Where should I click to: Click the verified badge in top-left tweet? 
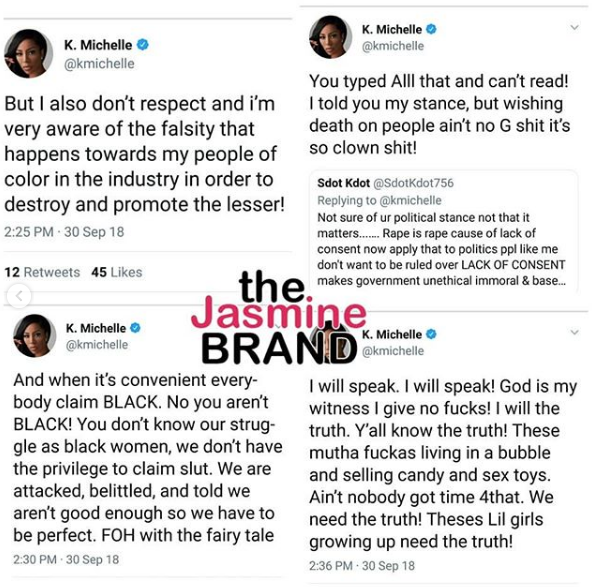tap(143, 45)
